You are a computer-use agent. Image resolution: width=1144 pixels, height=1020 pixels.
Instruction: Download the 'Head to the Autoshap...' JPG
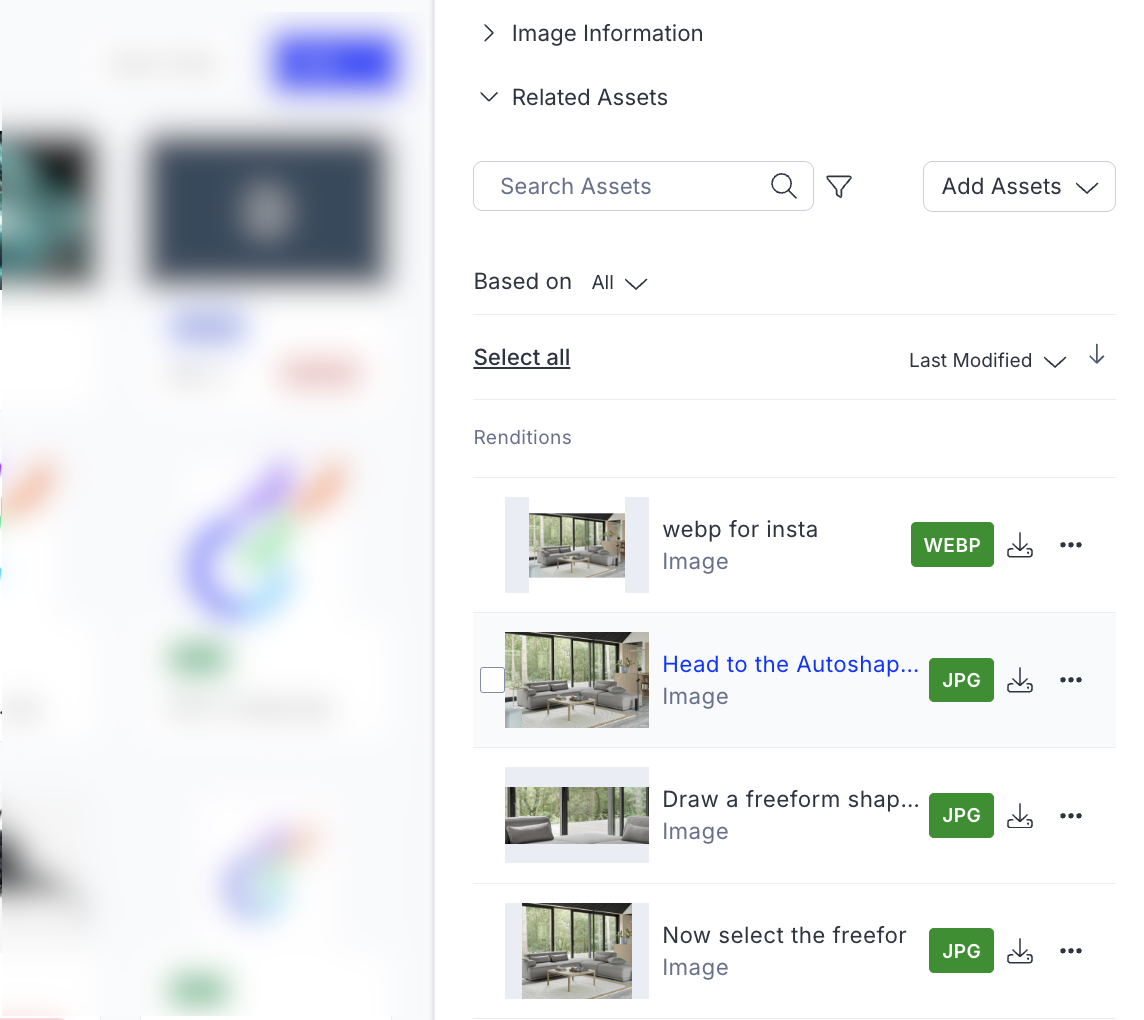[1019, 681]
